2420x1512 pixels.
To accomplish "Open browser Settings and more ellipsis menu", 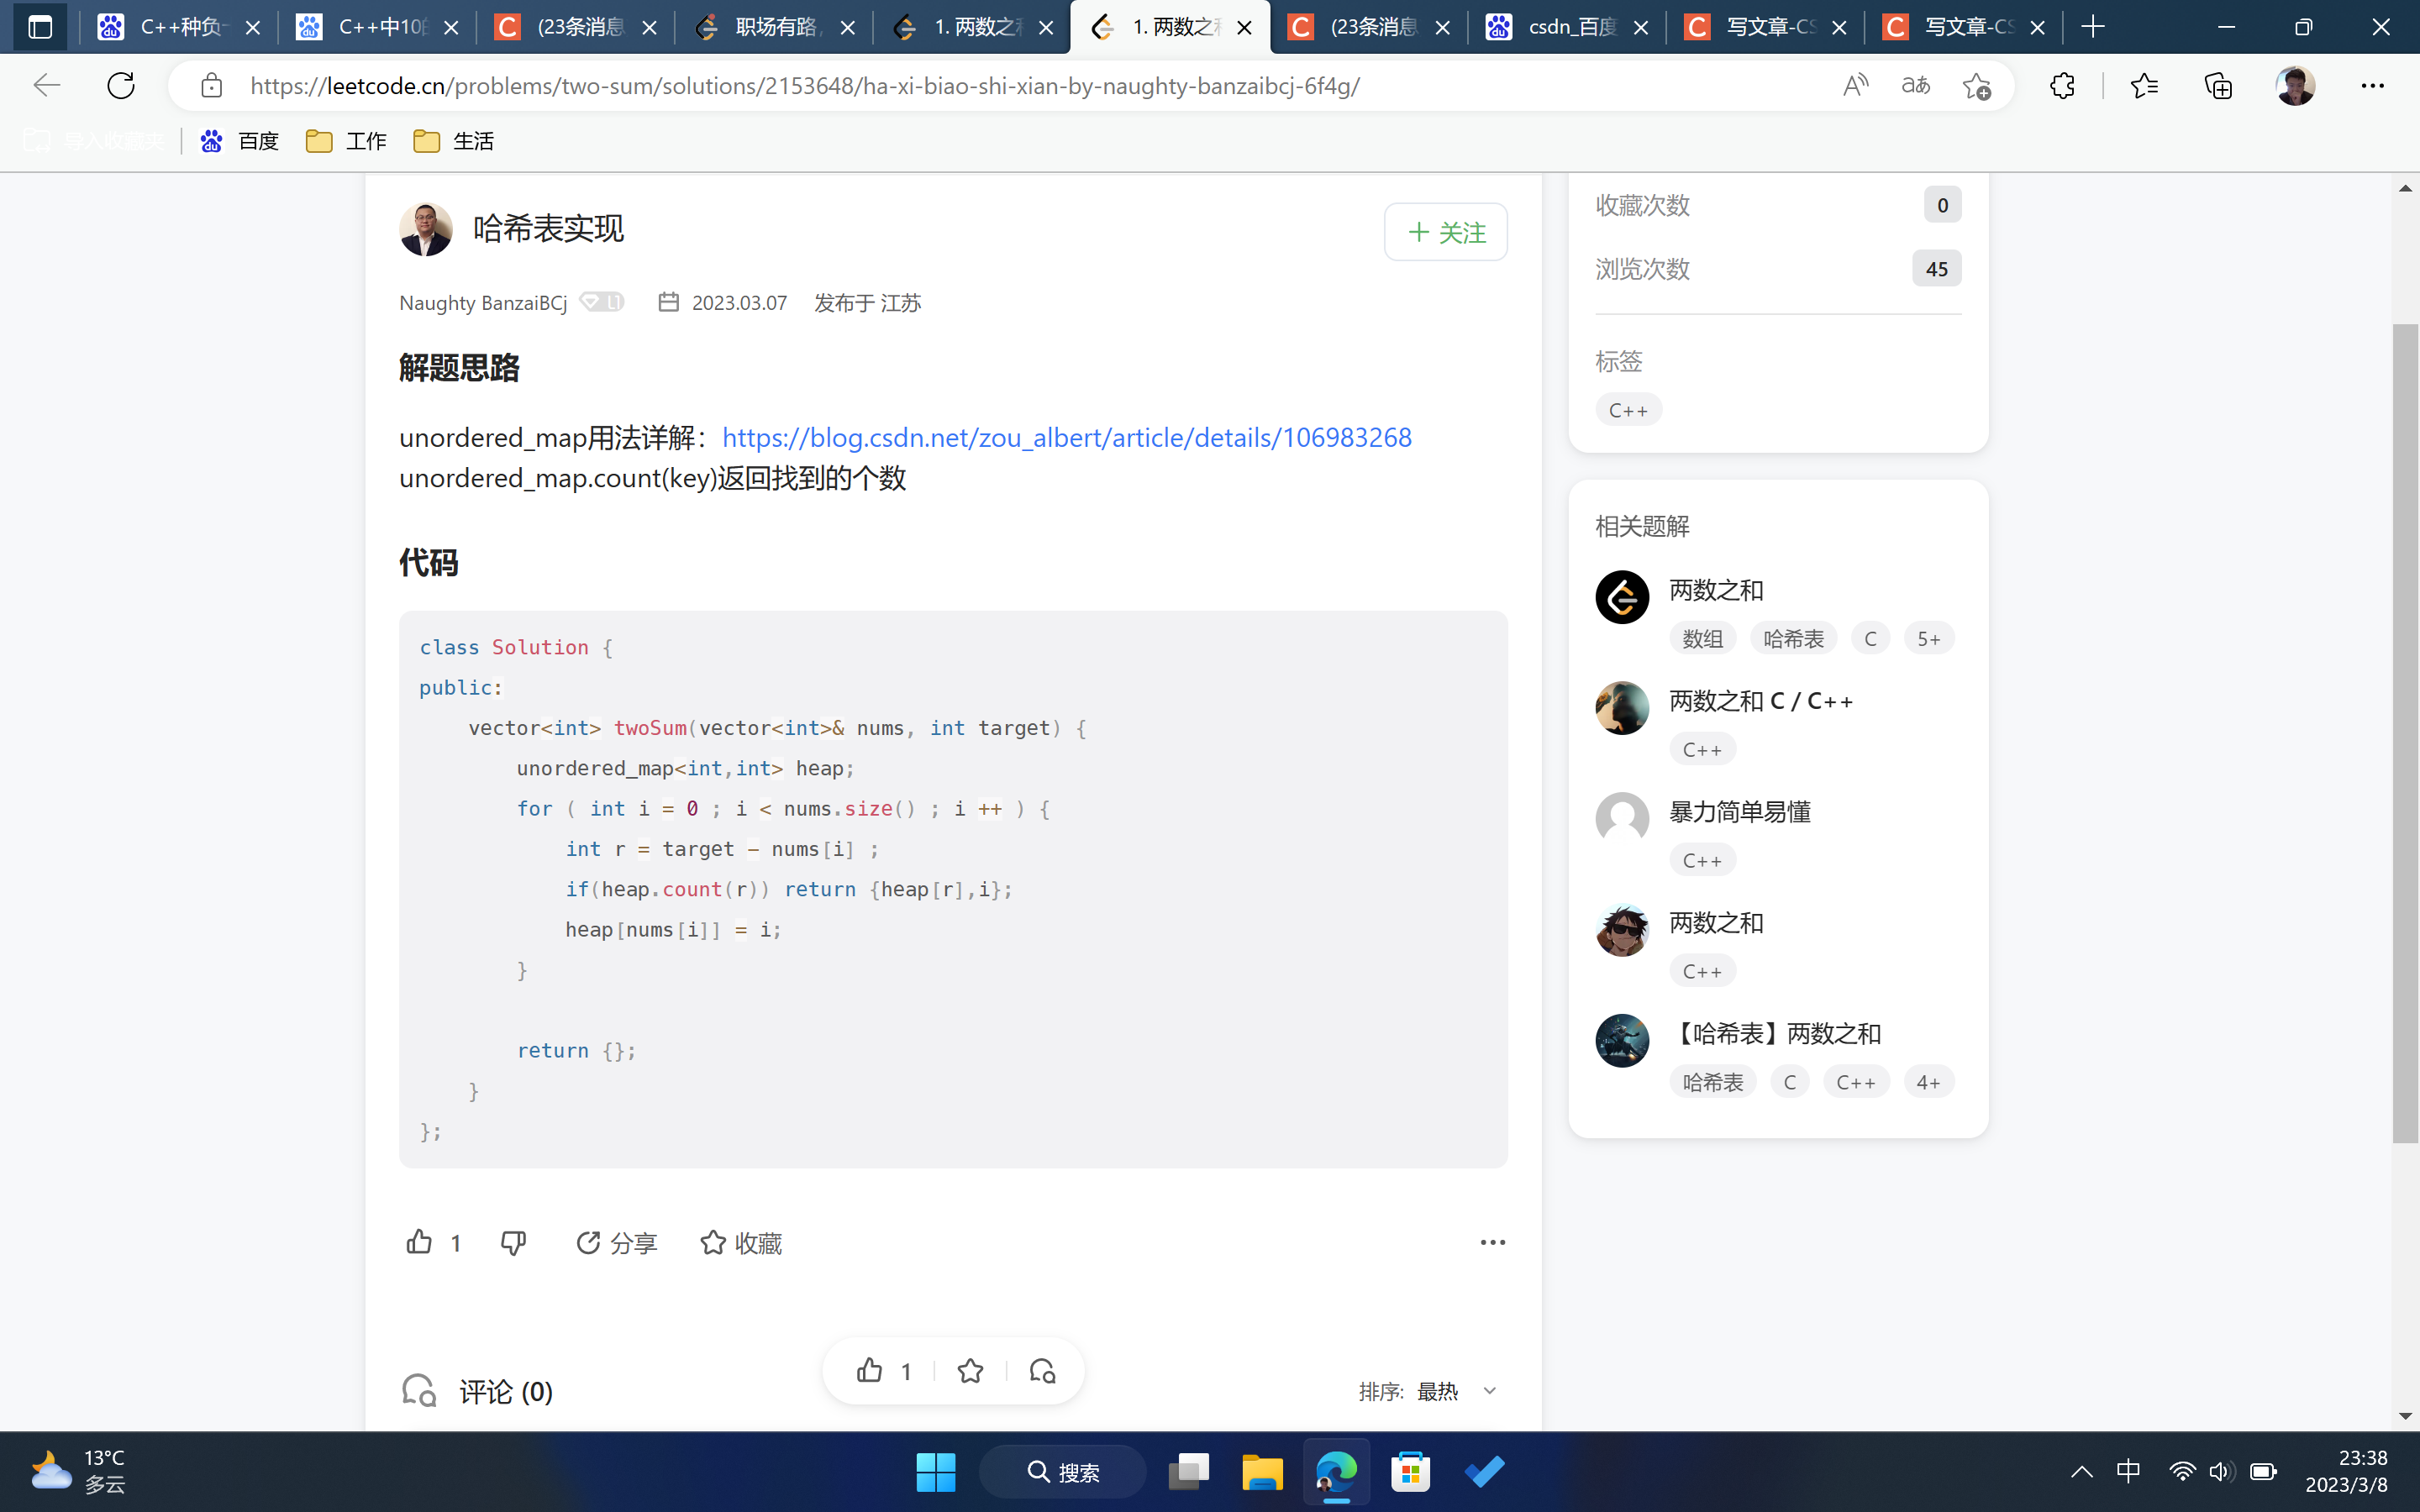I will pyautogui.click(x=2372, y=86).
